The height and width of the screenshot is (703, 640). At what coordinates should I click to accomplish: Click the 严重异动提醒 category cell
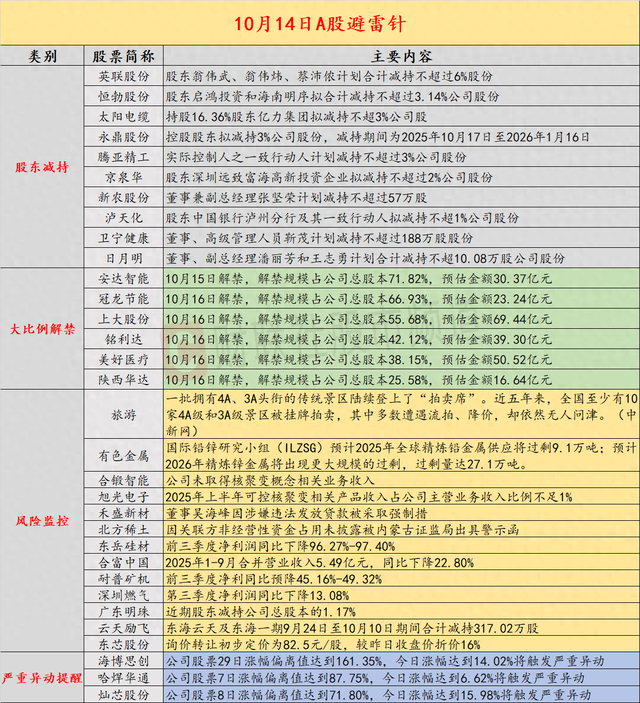pyautogui.click(x=42, y=677)
